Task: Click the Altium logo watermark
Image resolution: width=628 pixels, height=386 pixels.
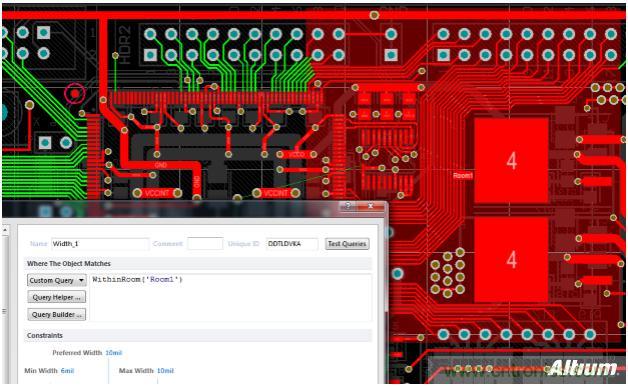Action: pos(583,368)
